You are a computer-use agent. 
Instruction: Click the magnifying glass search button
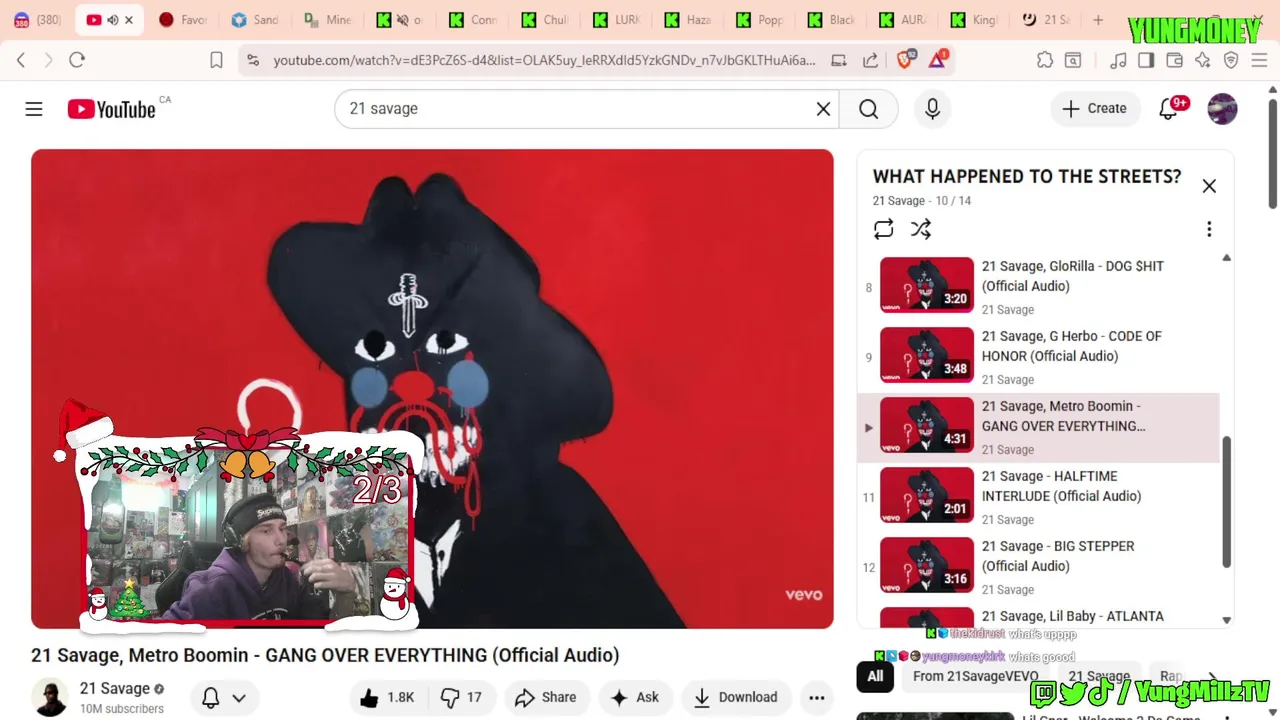868,109
